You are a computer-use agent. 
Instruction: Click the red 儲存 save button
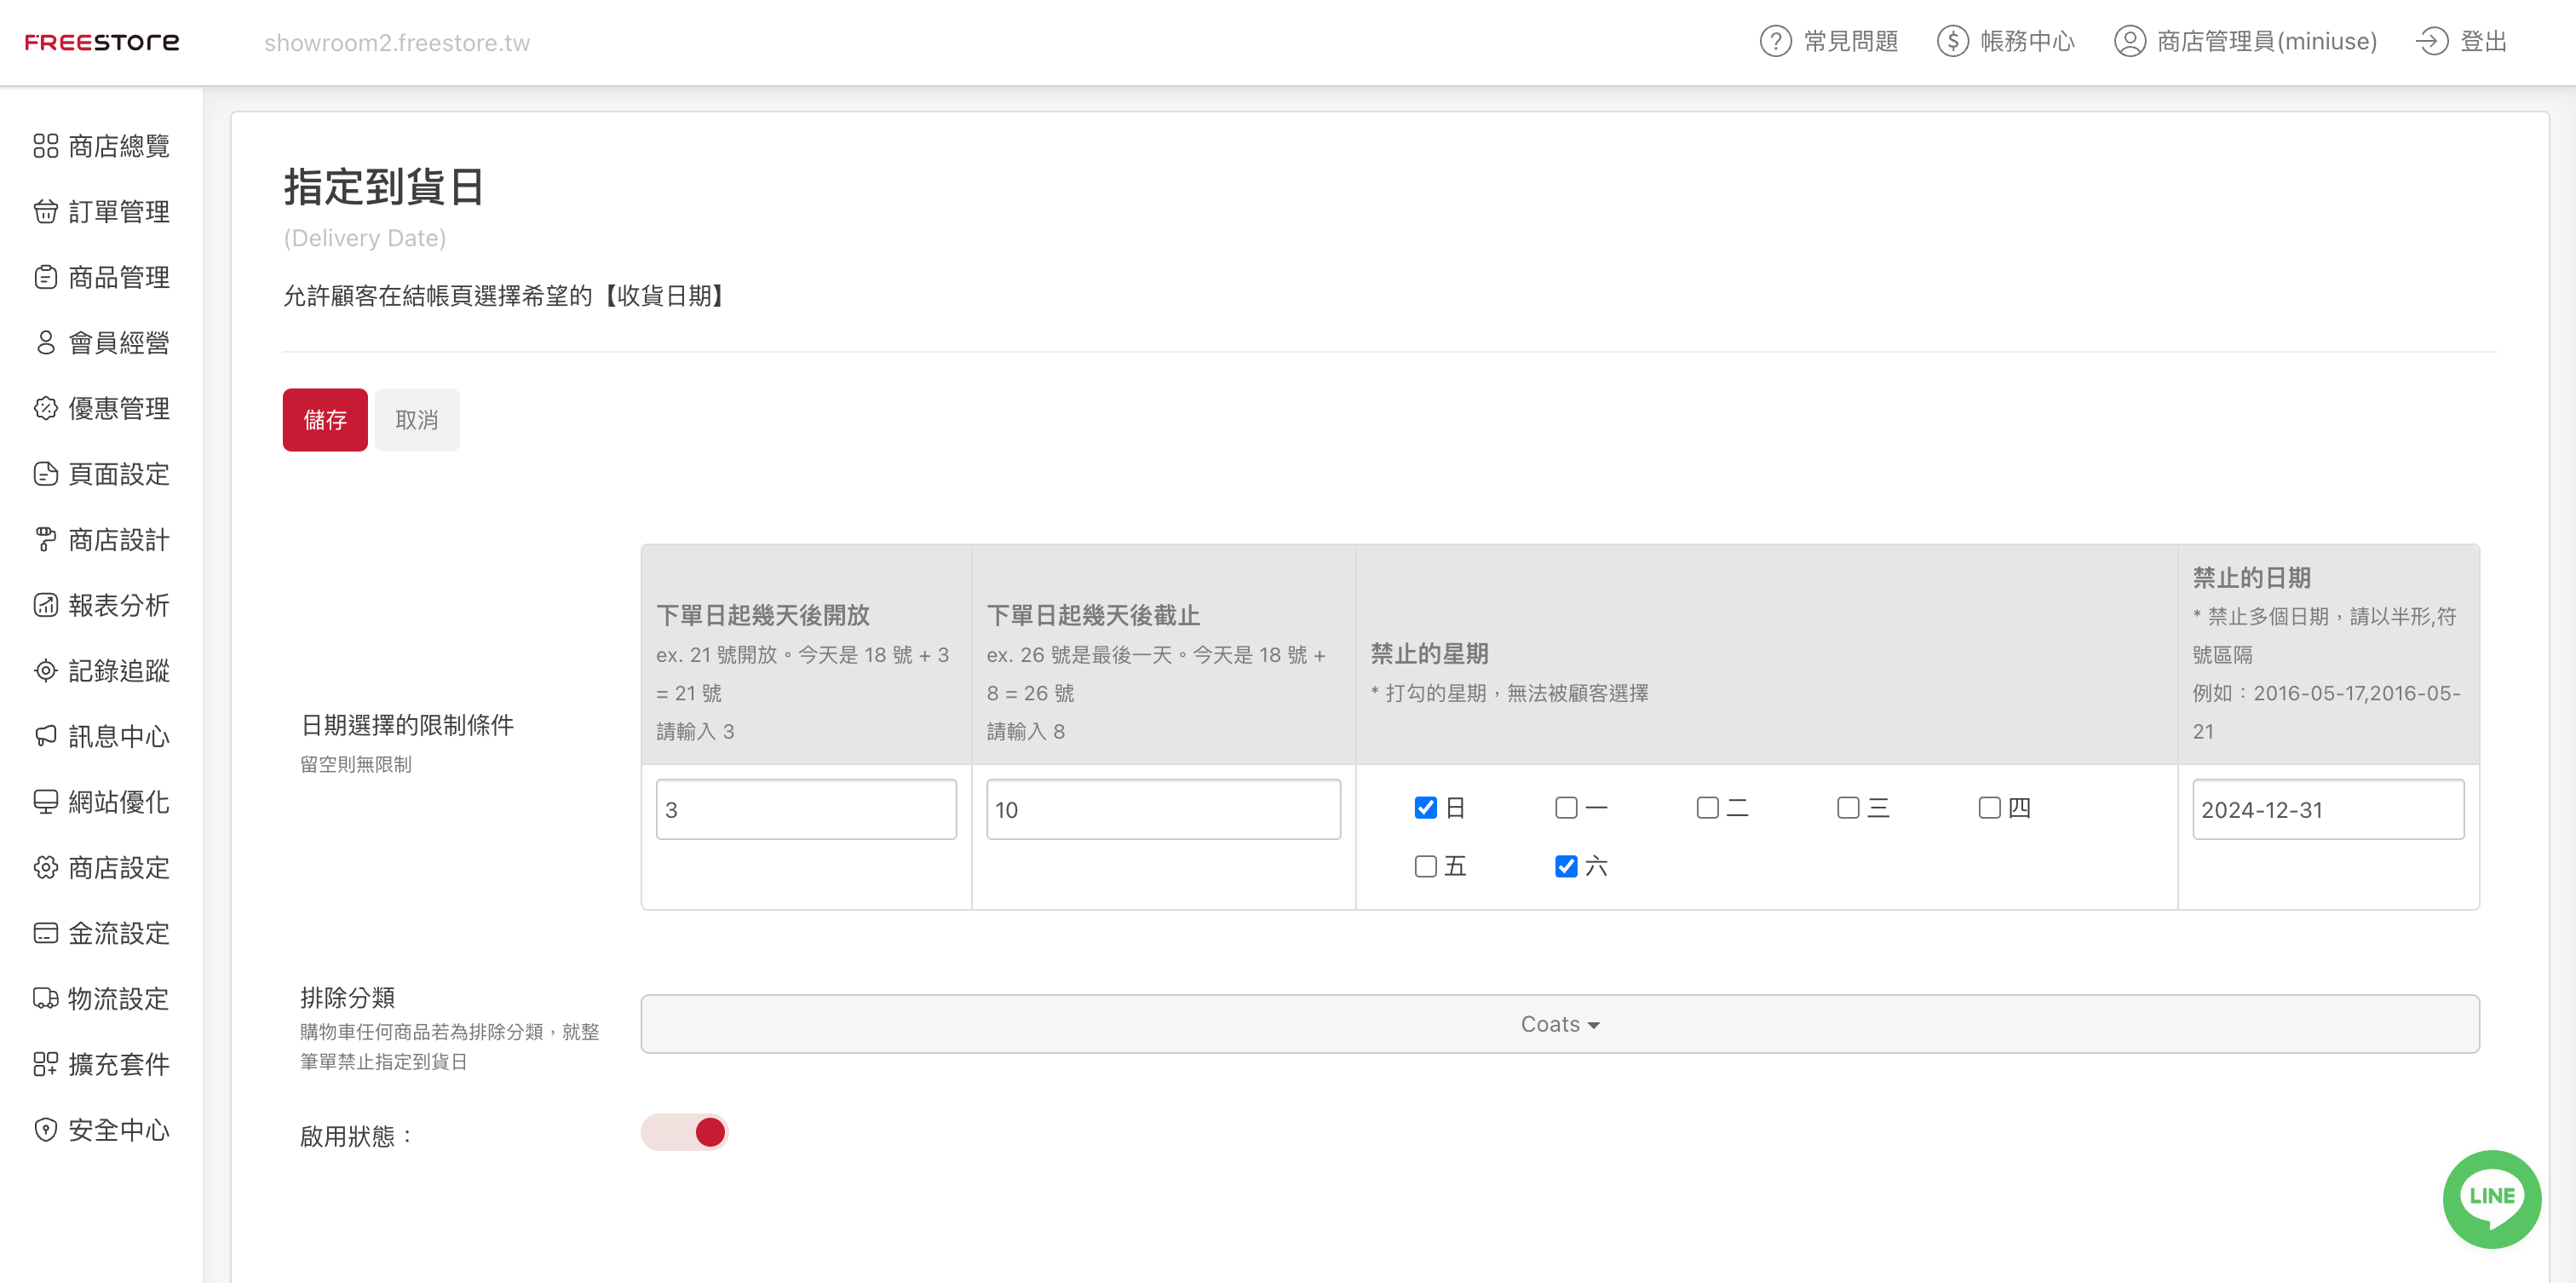pos(325,420)
